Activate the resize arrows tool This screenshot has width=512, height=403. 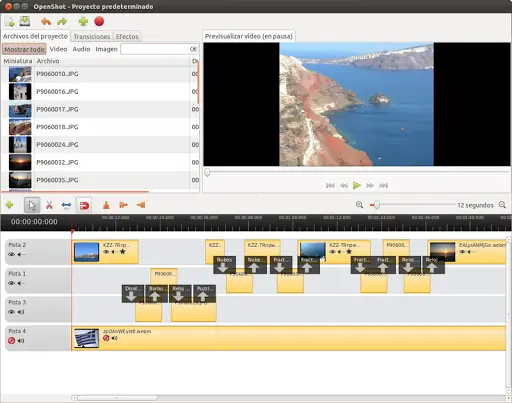[x=66, y=205]
